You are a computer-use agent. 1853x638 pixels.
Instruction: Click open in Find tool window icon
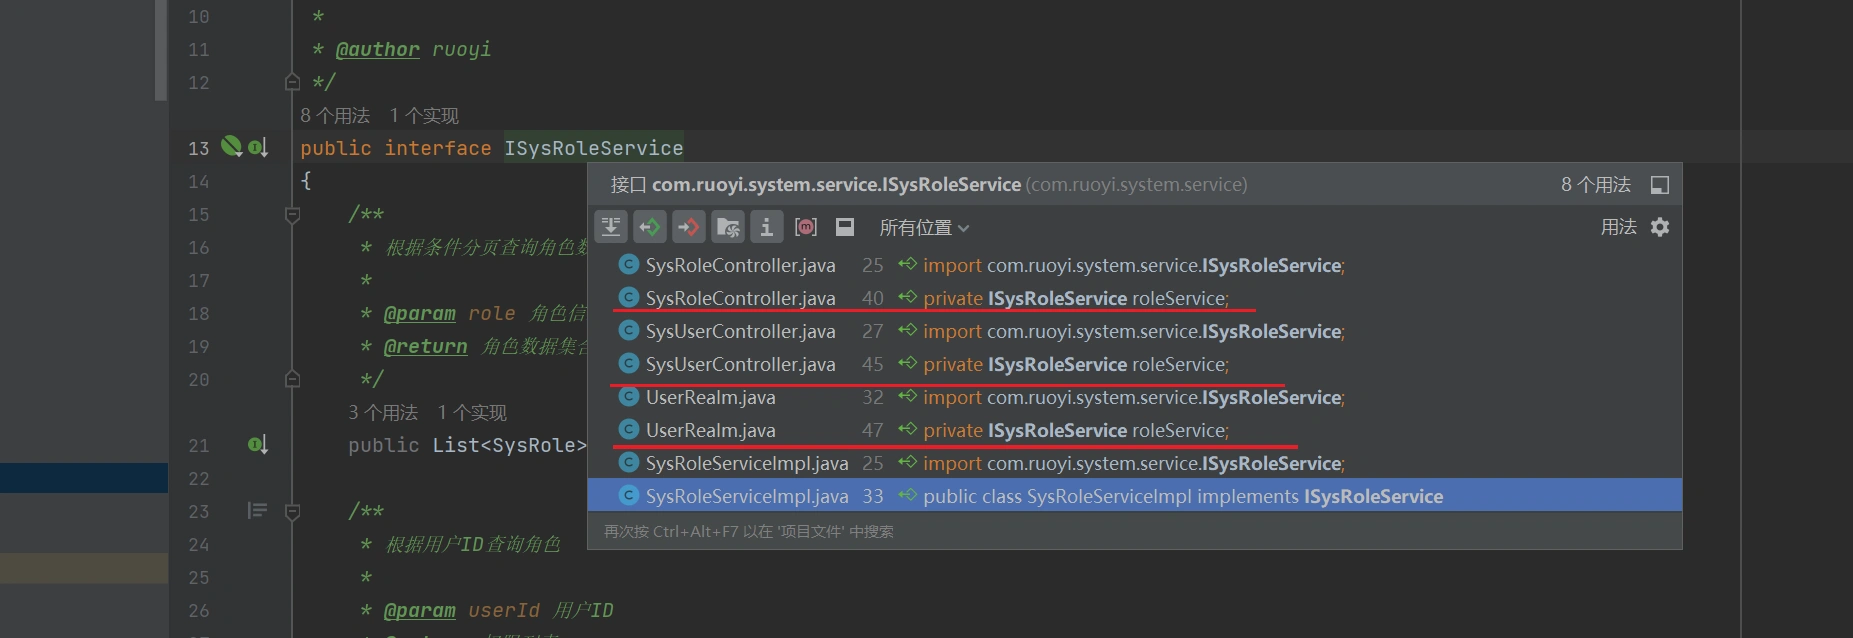click(1660, 185)
